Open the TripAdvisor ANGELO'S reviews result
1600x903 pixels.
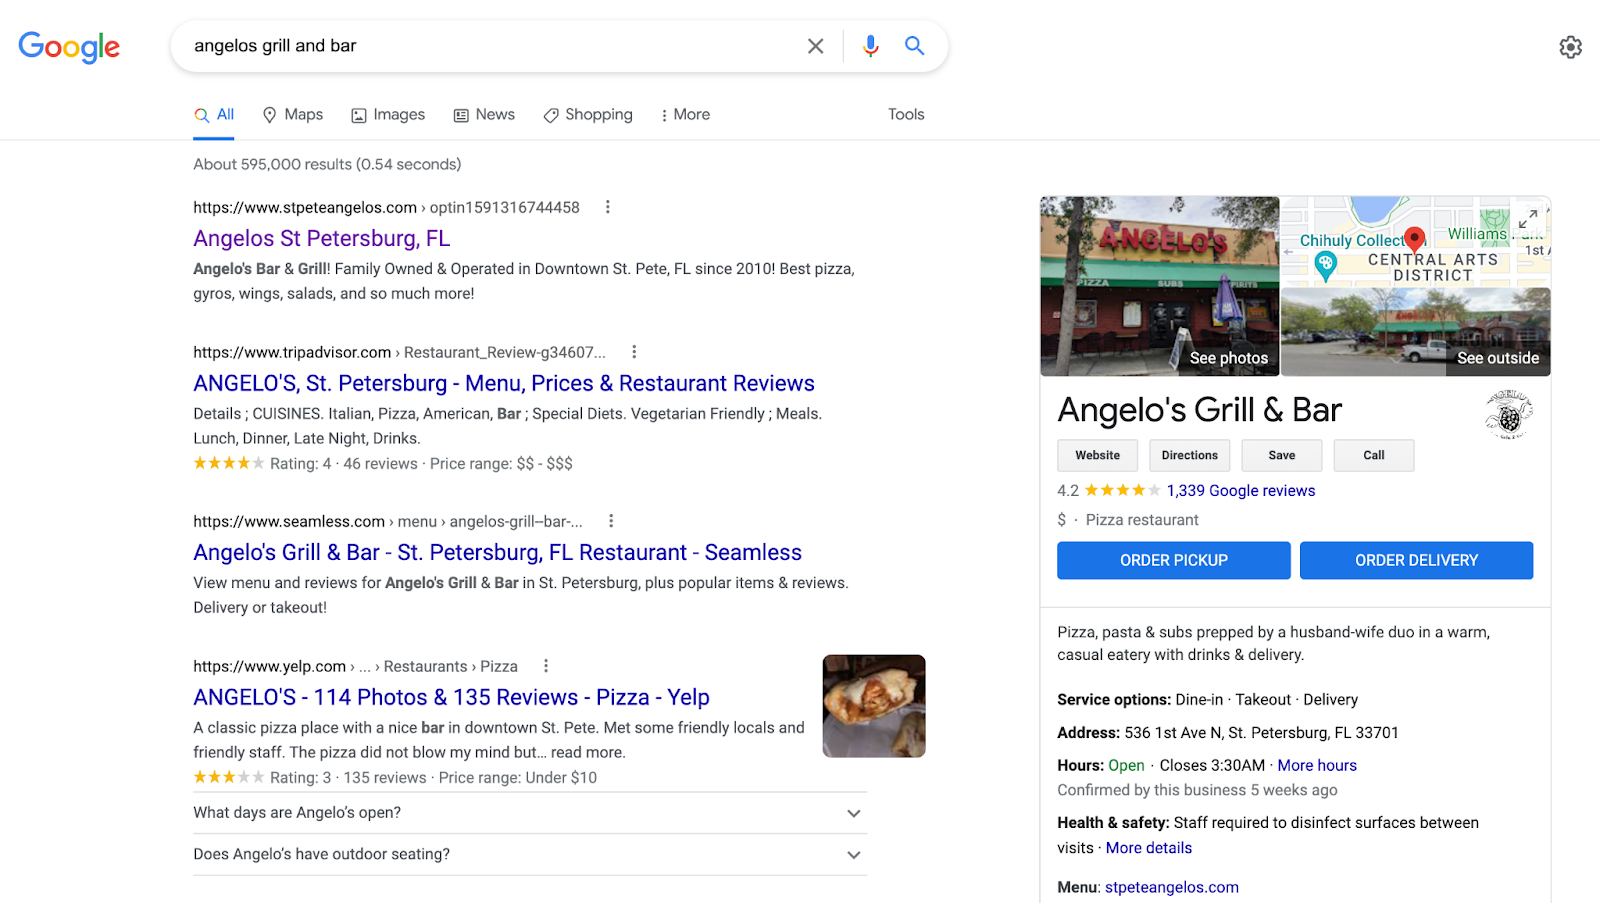point(504,384)
